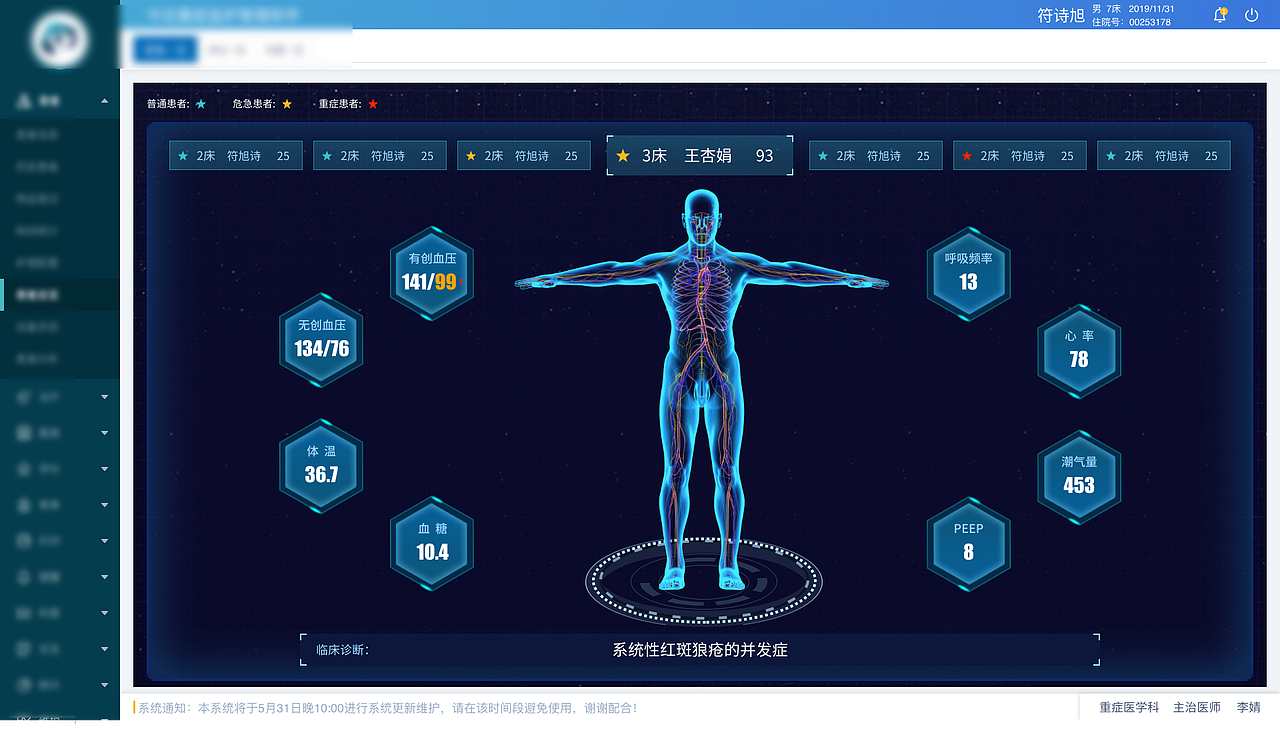Open patient card 3床 王杏娟
This screenshot has width=1280, height=739.
point(700,155)
